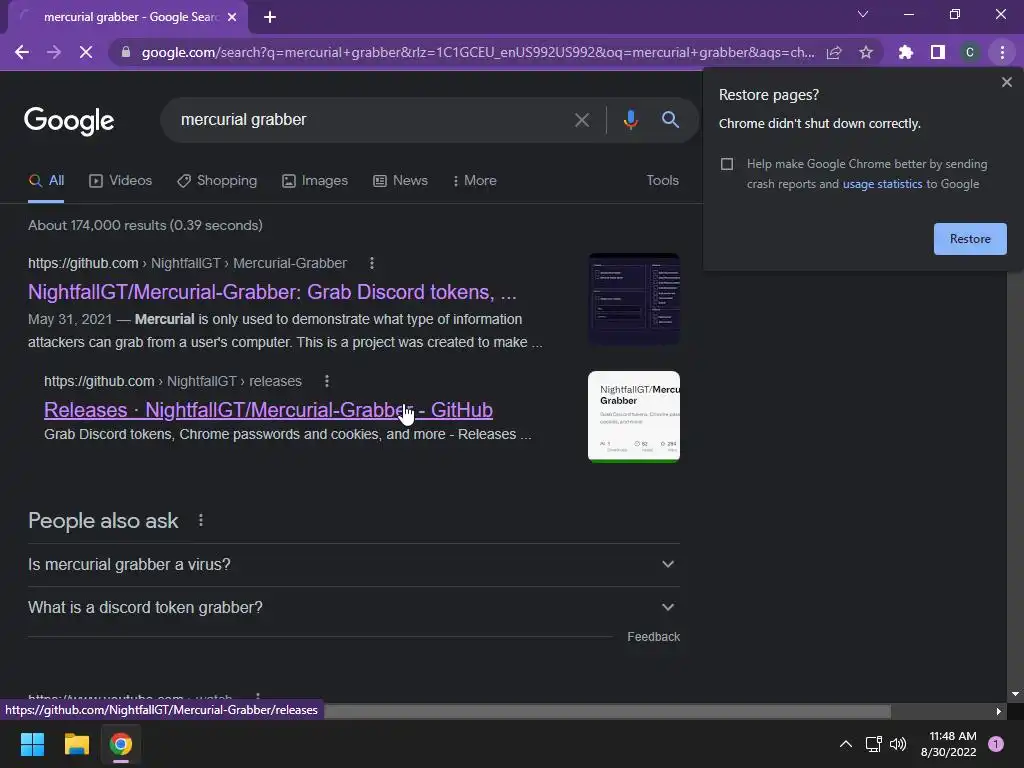Open Releases NightfallGT/Mercurial-Grabber GitHub link
The width and height of the screenshot is (1024, 768).
point(268,410)
